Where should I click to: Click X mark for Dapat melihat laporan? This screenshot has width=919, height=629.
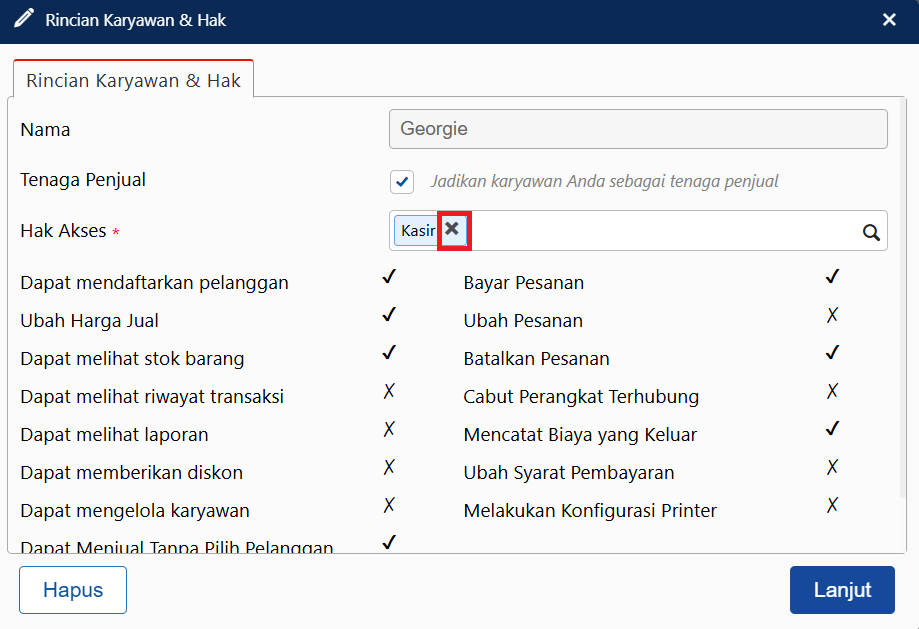coord(389,429)
